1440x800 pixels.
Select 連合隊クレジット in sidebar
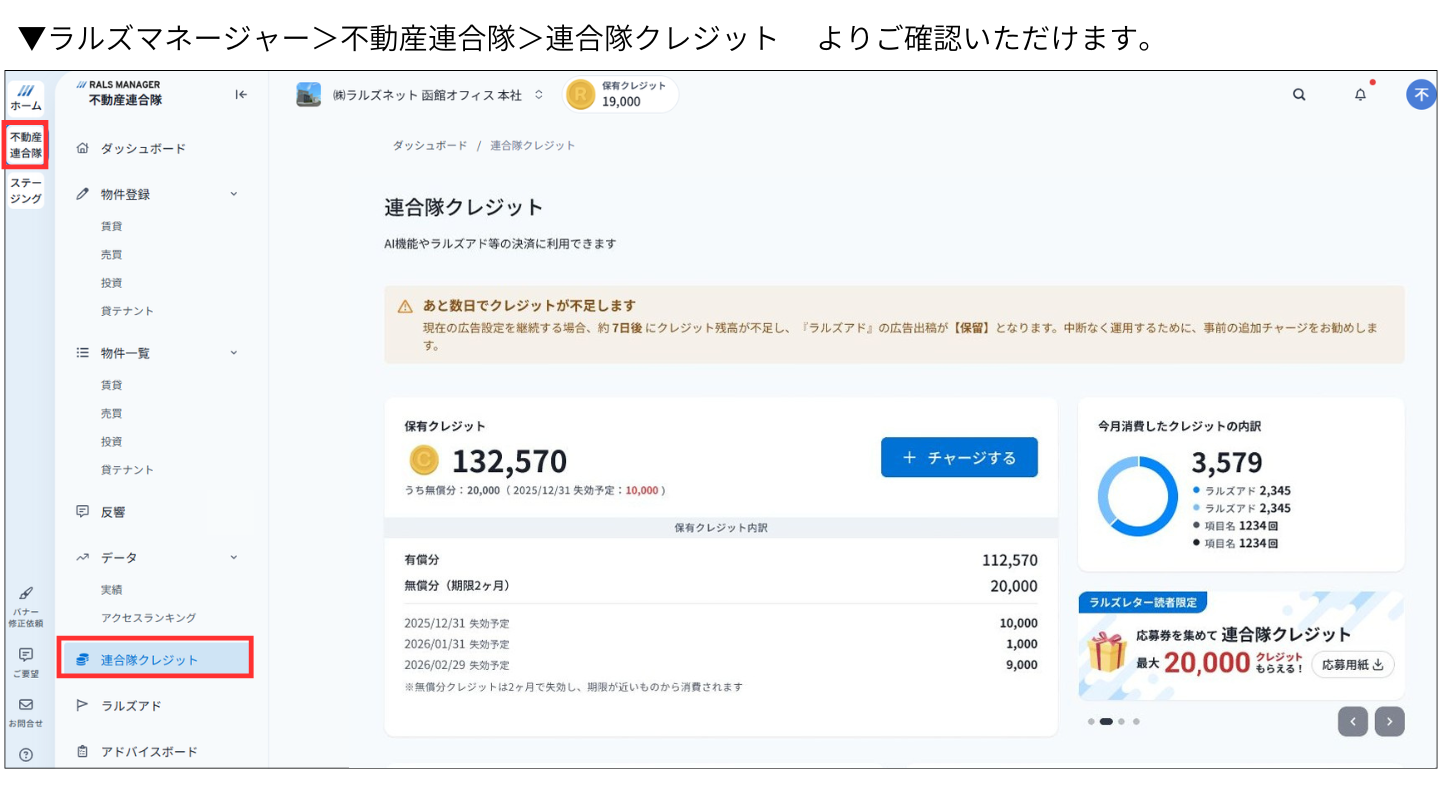pos(154,660)
